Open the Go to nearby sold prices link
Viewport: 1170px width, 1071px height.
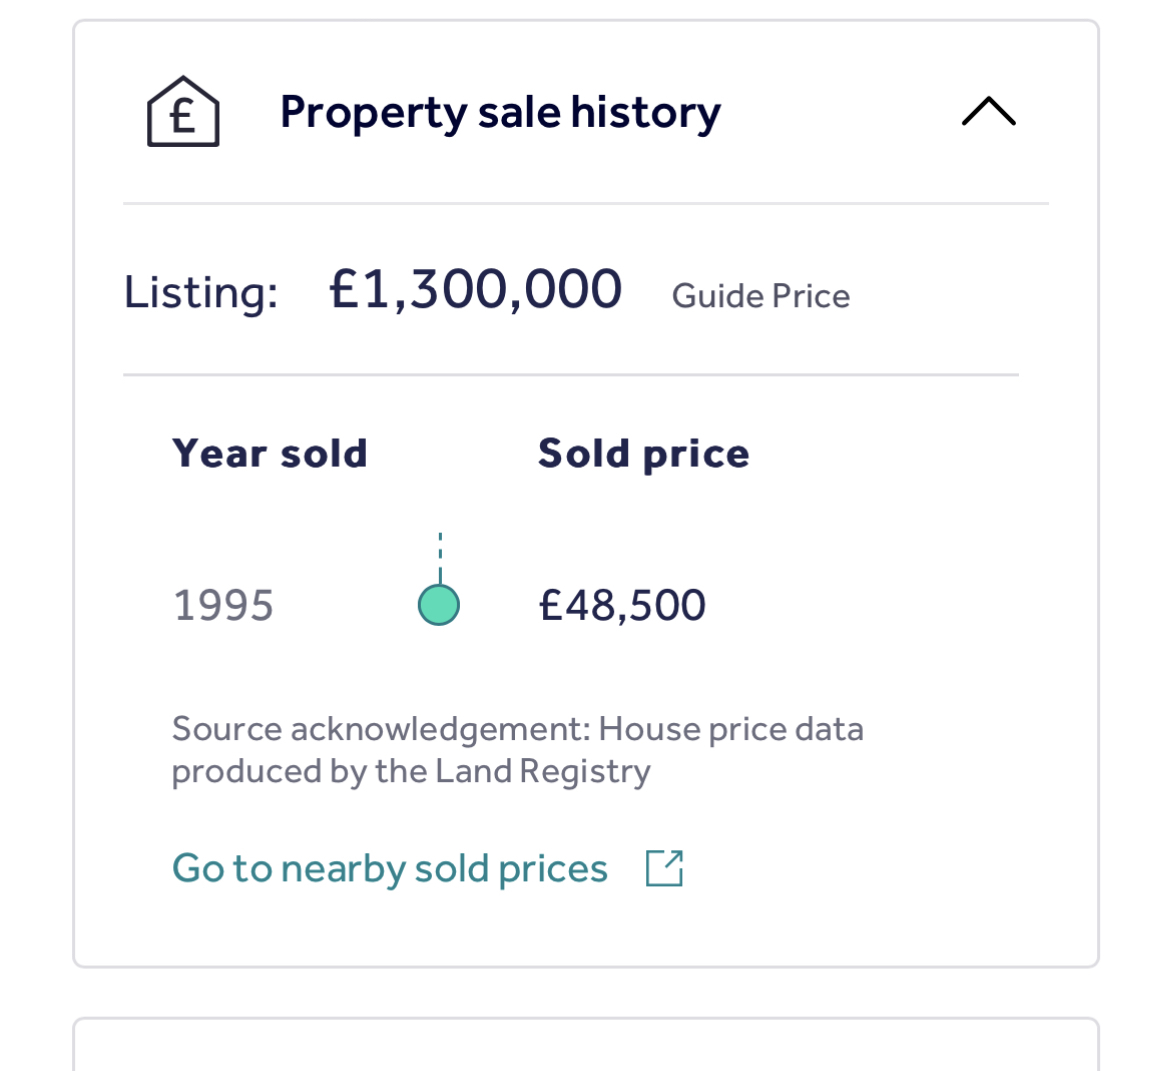click(x=428, y=868)
